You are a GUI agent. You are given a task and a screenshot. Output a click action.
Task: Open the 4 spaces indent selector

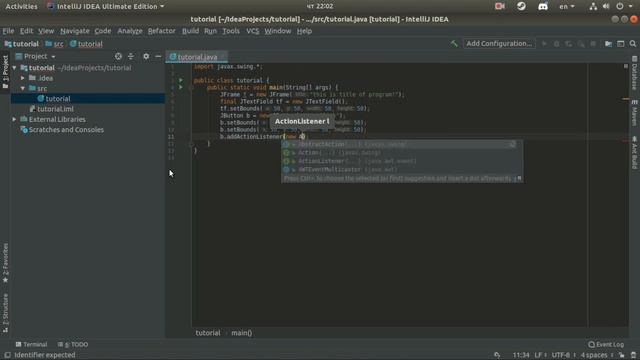pos(596,355)
